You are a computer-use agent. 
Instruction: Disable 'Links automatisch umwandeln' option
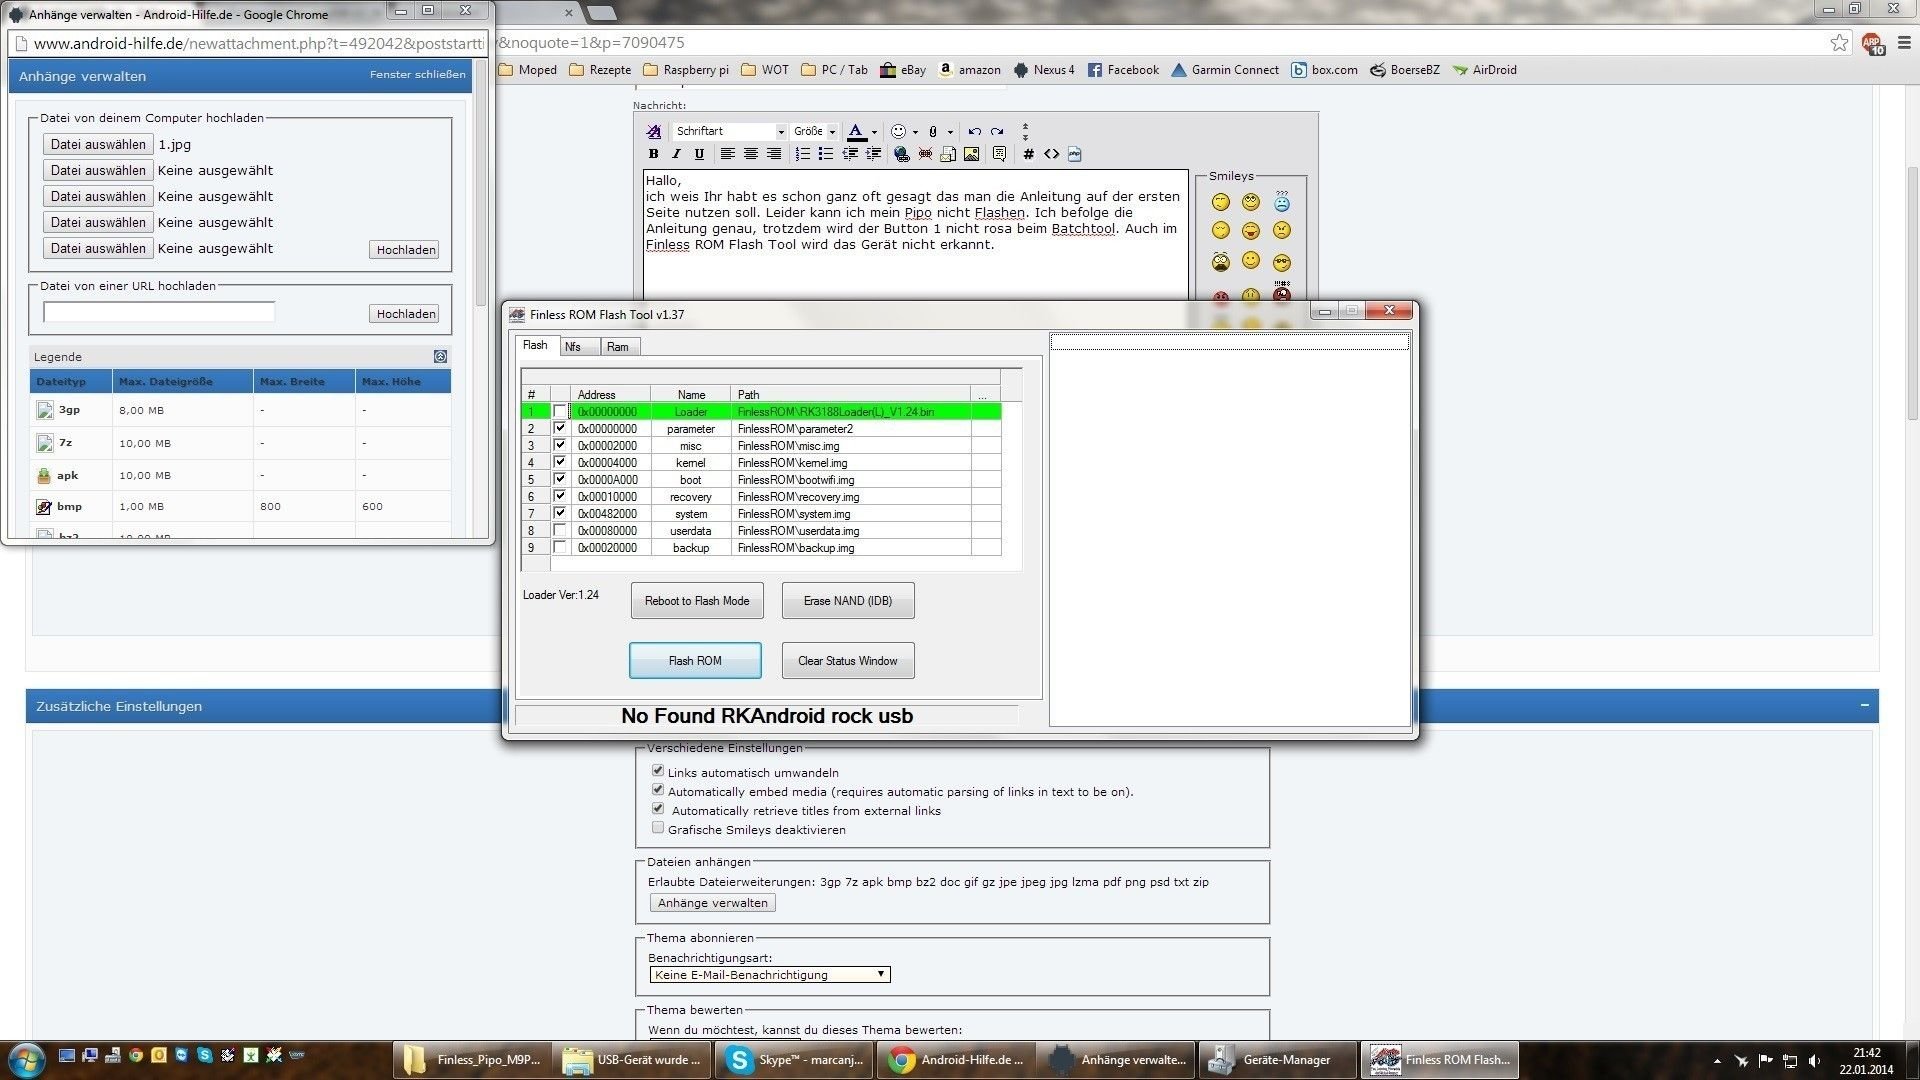(x=658, y=771)
